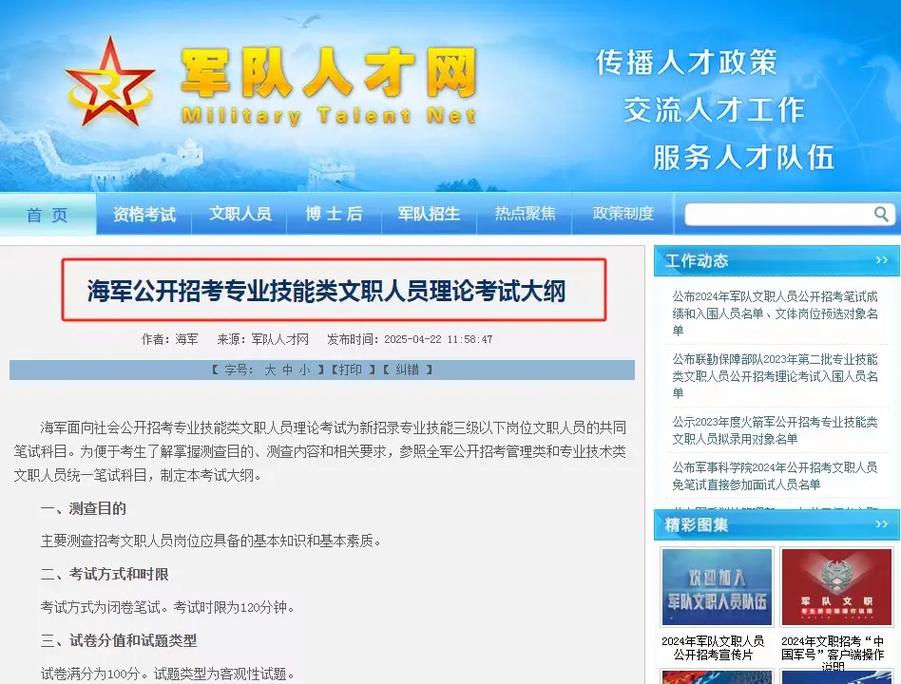901x684 pixels.
Task: Open the 联勤保障部队2023年 announcement link
Action: click(775, 376)
